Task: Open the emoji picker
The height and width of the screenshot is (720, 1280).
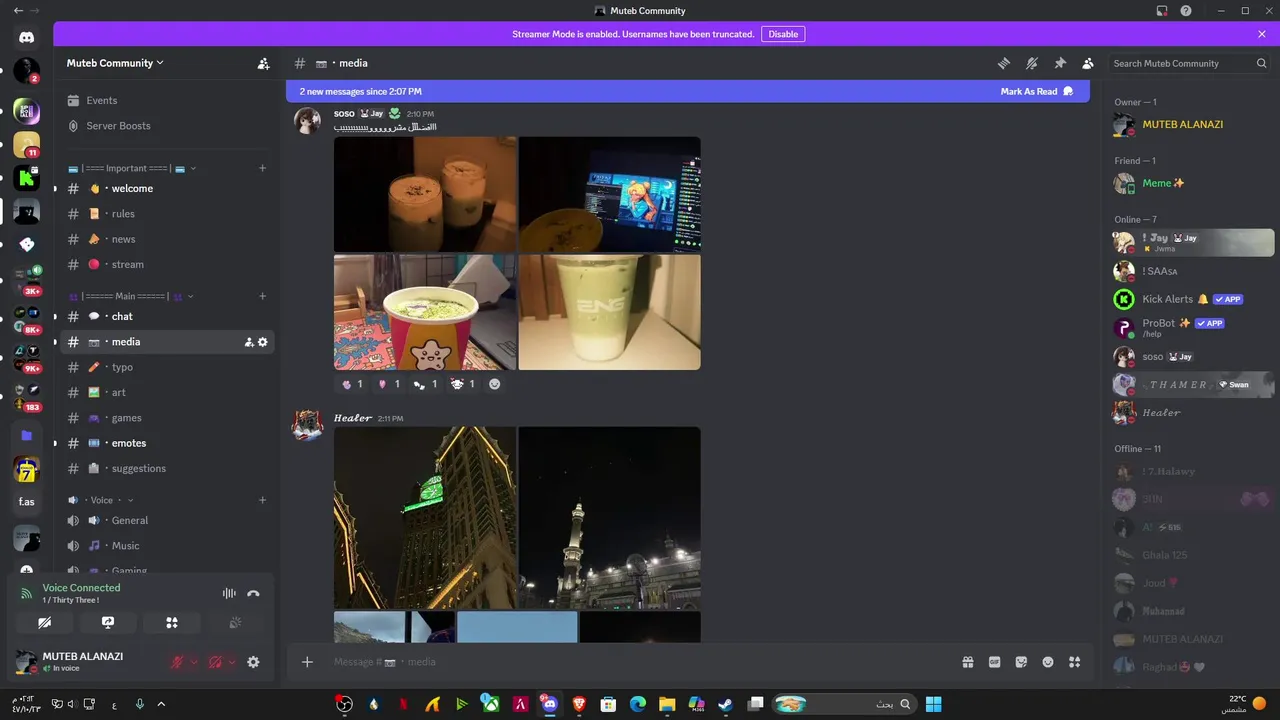Action: click(1048, 662)
